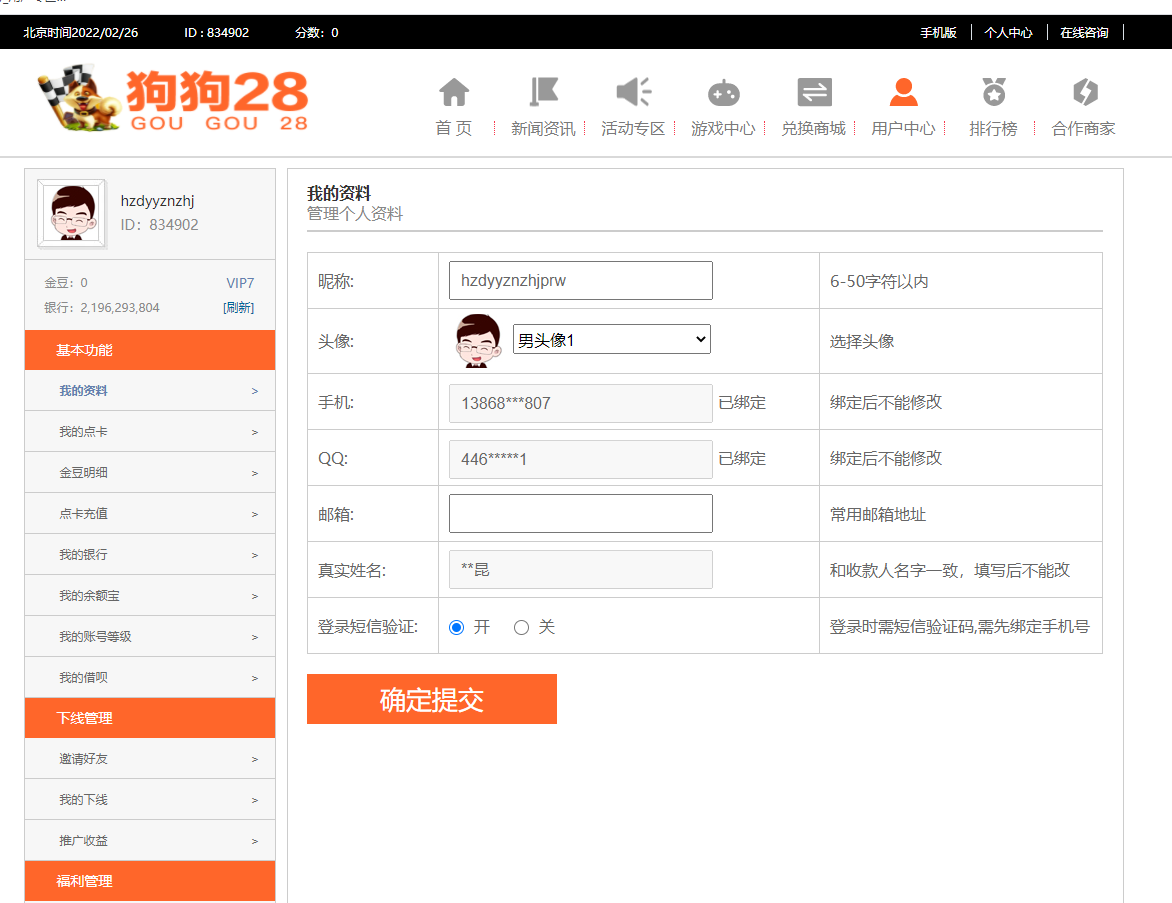
Task: Click the ranking medal icon
Action: [993, 93]
